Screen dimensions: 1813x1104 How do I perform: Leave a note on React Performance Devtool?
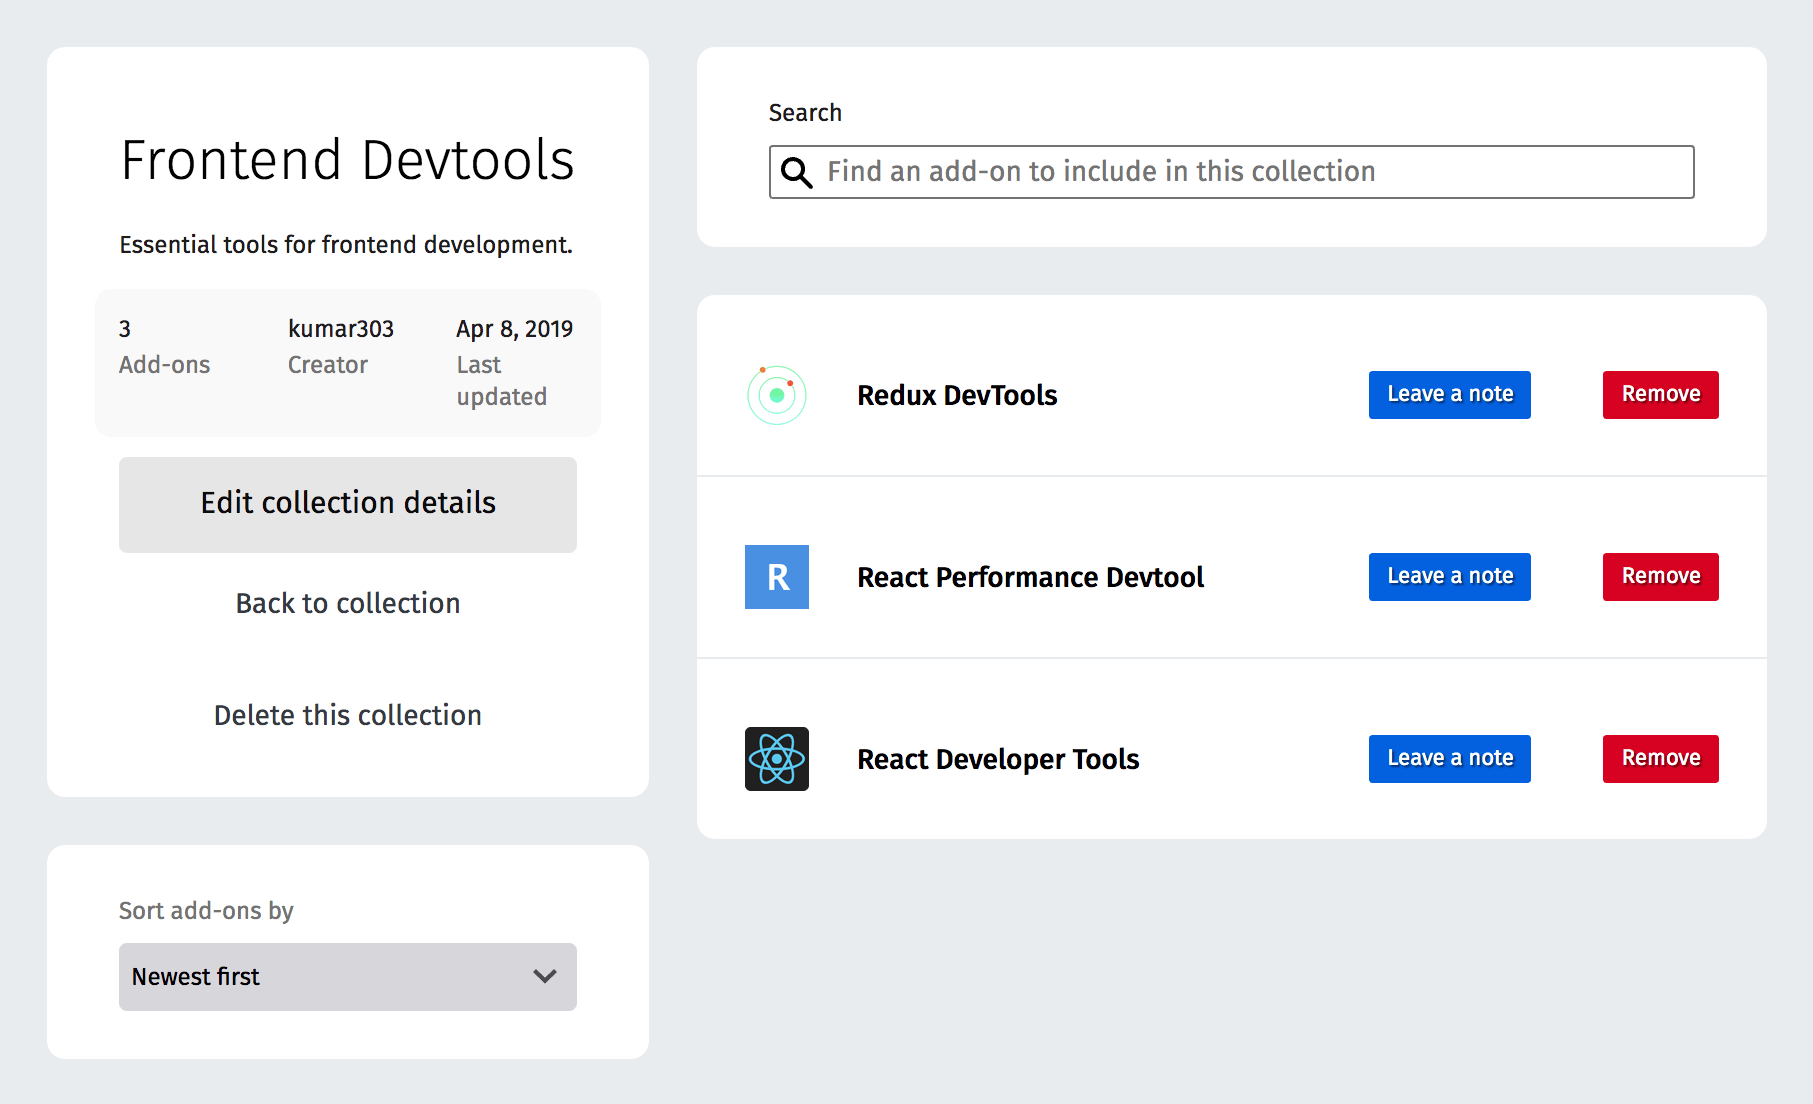click(x=1450, y=577)
